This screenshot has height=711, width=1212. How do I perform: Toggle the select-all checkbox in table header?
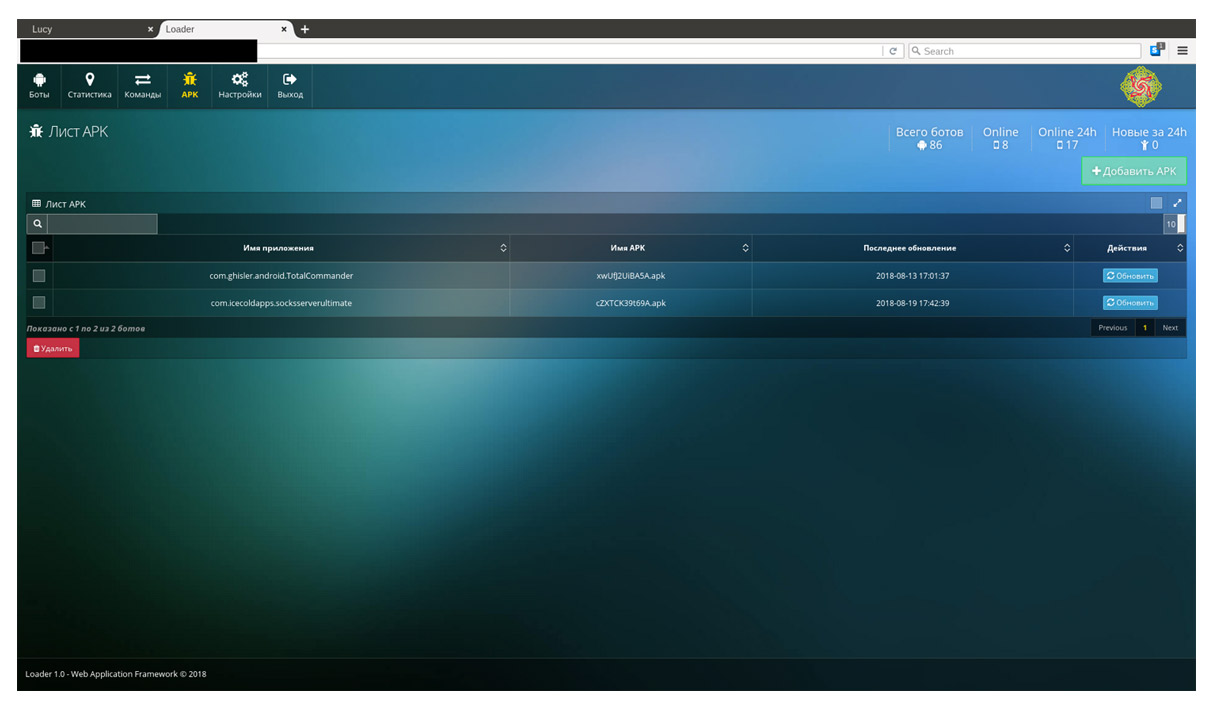click(39, 248)
